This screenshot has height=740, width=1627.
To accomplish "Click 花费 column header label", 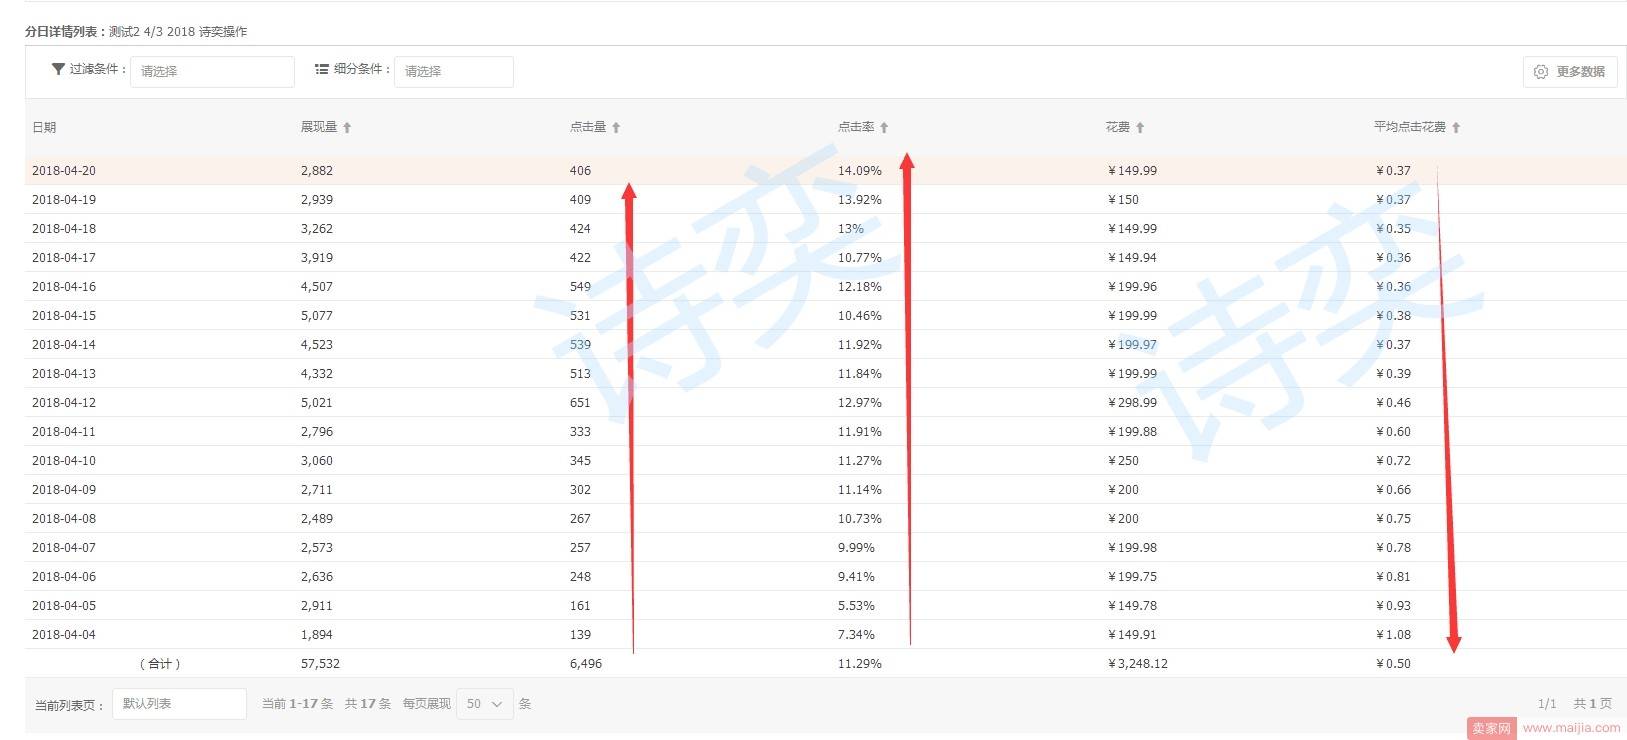I will coord(1118,127).
